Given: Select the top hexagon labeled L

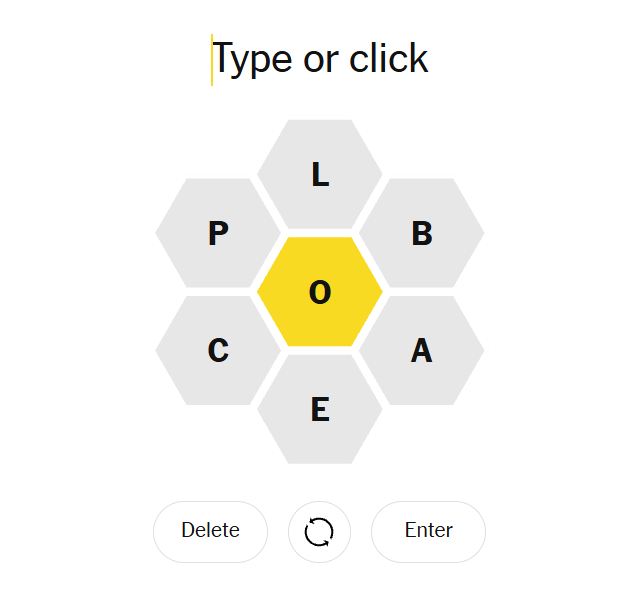Looking at the screenshot, I should coord(319,175).
